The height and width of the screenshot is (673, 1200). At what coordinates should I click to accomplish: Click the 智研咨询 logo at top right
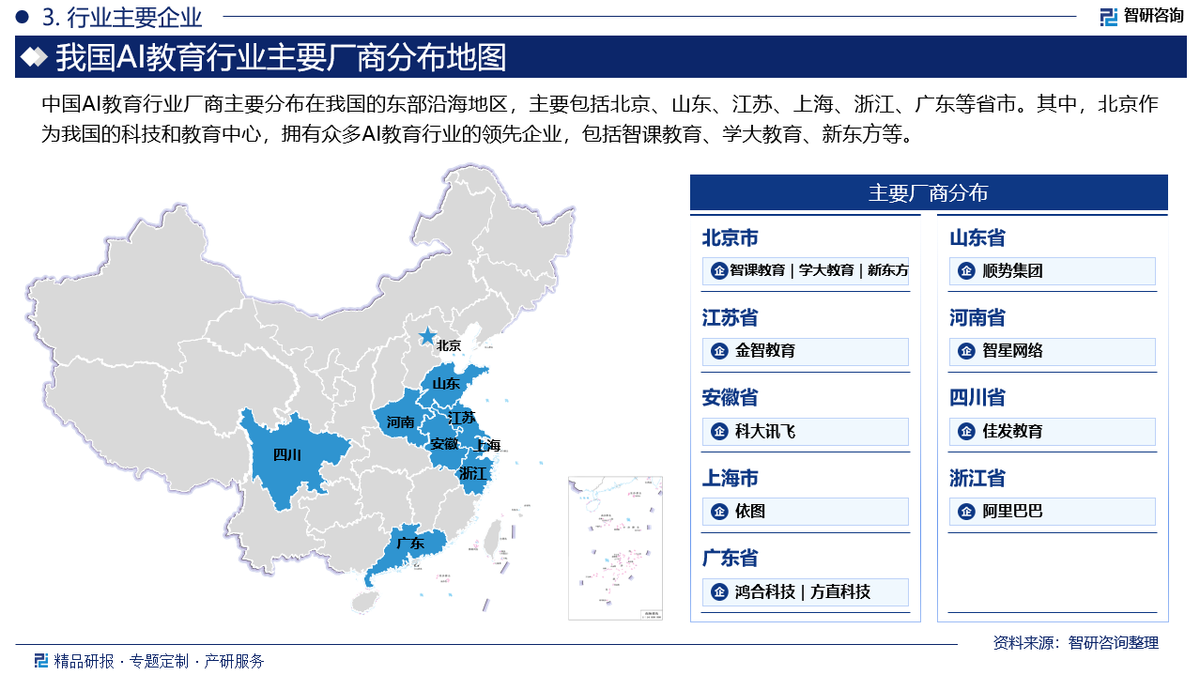[x=1141, y=15]
